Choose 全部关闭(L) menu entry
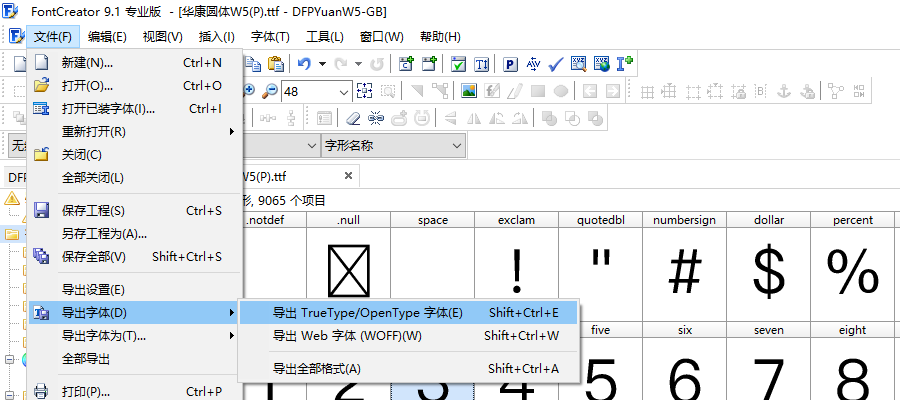Screen dimensions: 900x400 [x=135, y=177]
